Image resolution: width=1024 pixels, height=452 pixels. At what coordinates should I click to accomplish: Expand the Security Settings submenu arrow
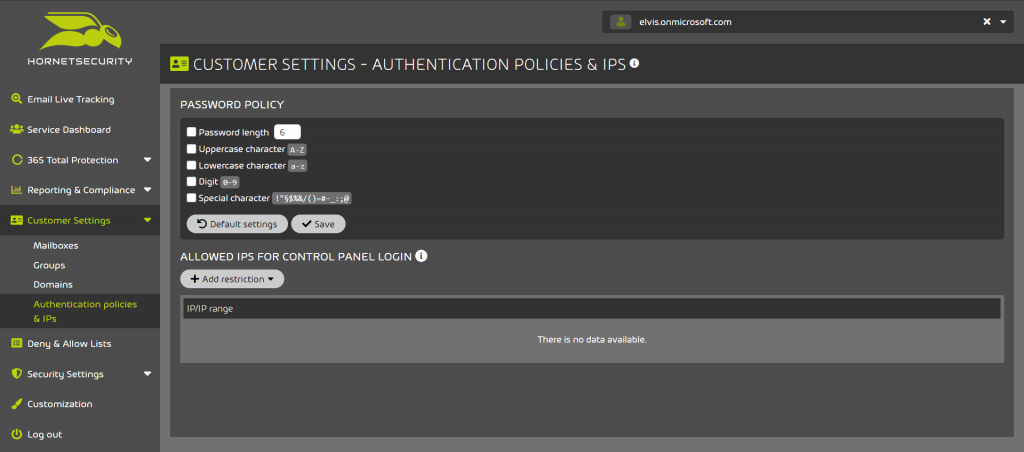click(147, 374)
